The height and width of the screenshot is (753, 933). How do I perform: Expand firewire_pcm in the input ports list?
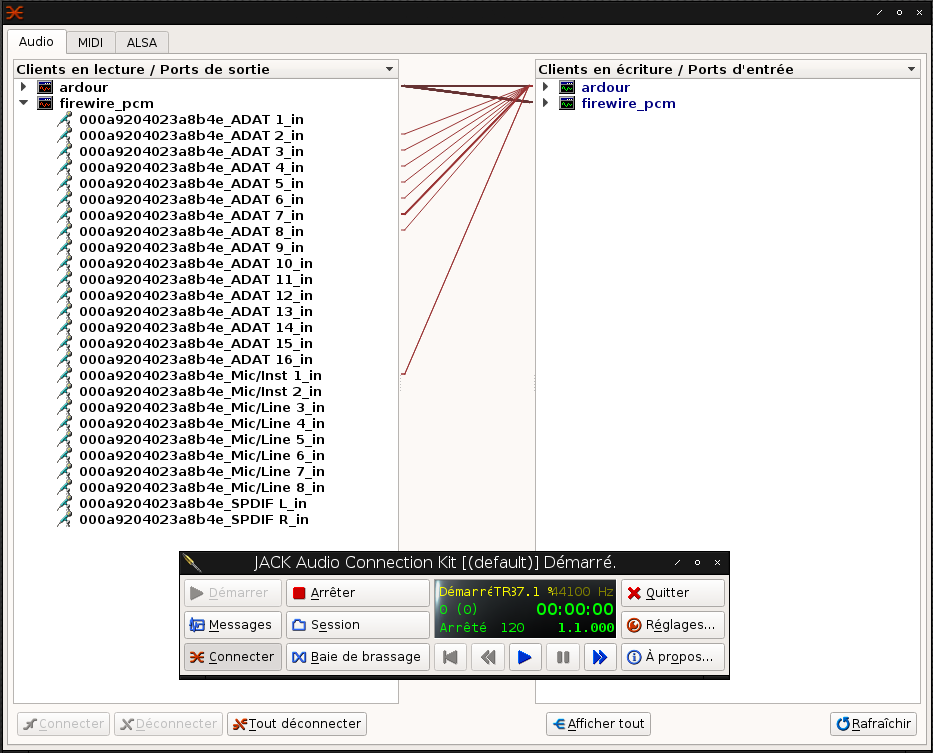[546, 103]
